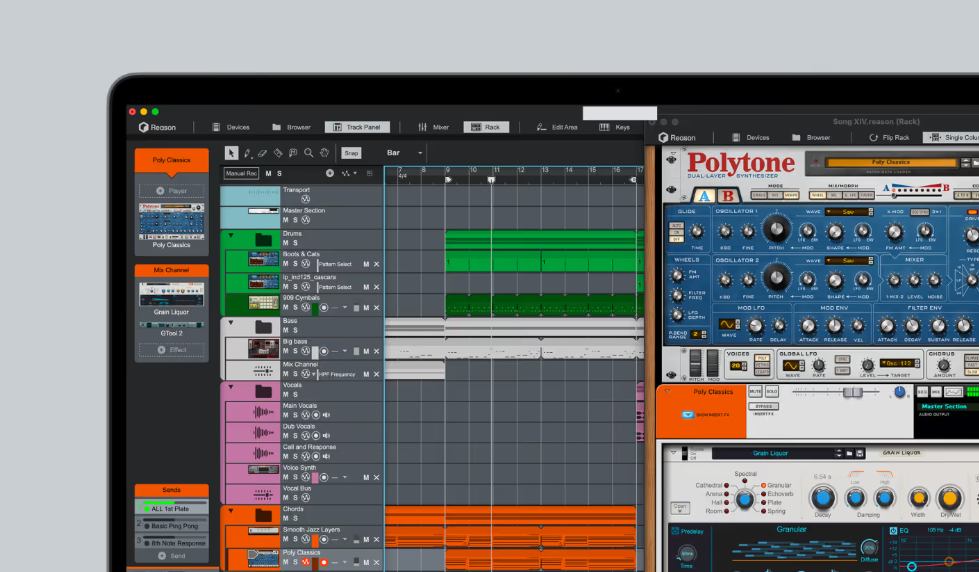Click the add track plus icon
The height and width of the screenshot is (572, 979).
click(330, 173)
